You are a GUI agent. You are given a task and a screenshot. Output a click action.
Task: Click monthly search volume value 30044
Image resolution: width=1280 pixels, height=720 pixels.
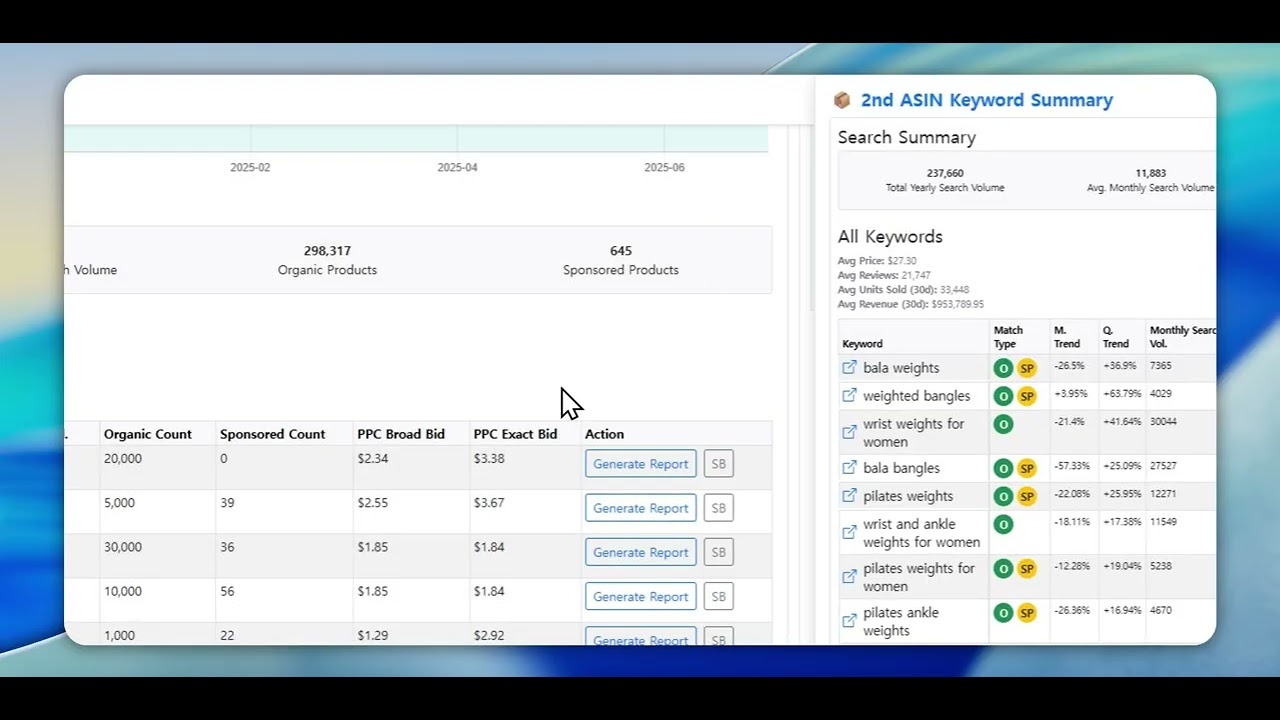pyautogui.click(x=1163, y=422)
